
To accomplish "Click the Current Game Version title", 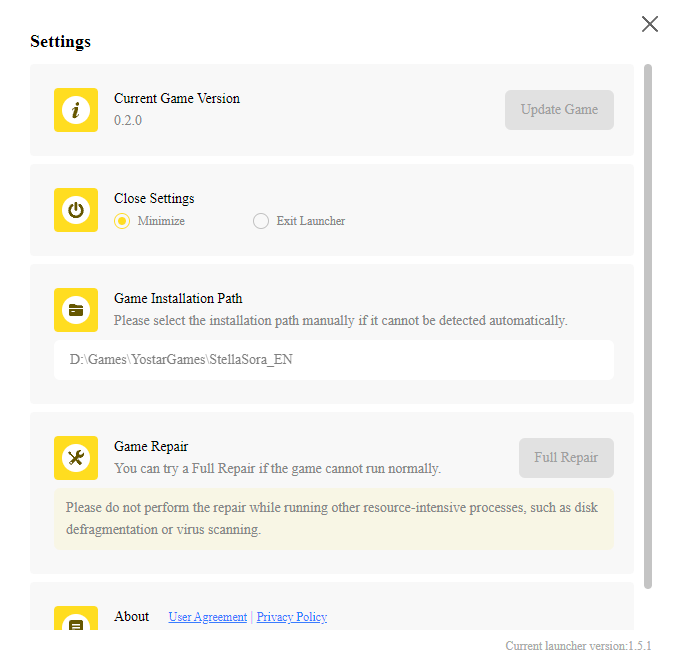I will click(x=177, y=98).
